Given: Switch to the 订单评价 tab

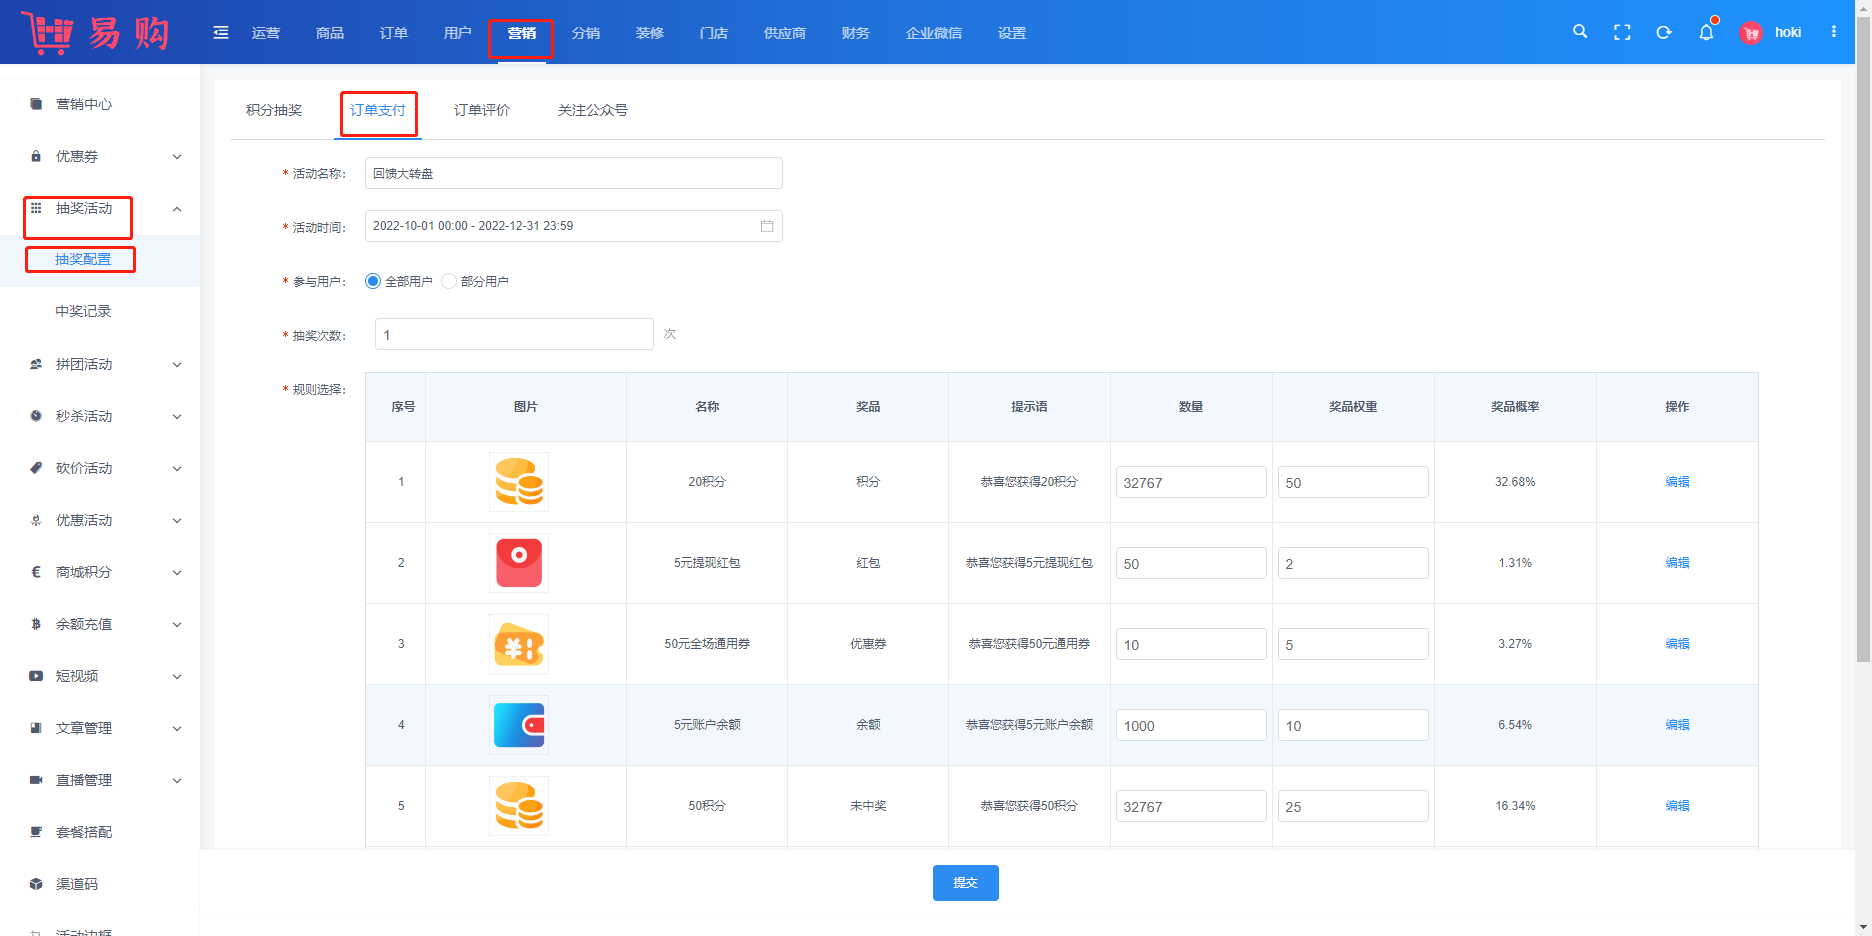Looking at the screenshot, I should pos(482,110).
